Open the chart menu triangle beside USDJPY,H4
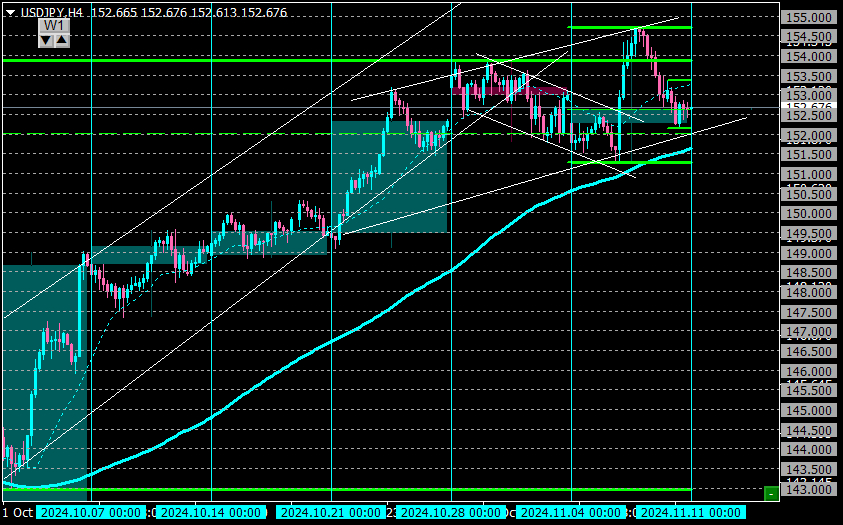The width and height of the screenshot is (843, 525). [x=11, y=13]
